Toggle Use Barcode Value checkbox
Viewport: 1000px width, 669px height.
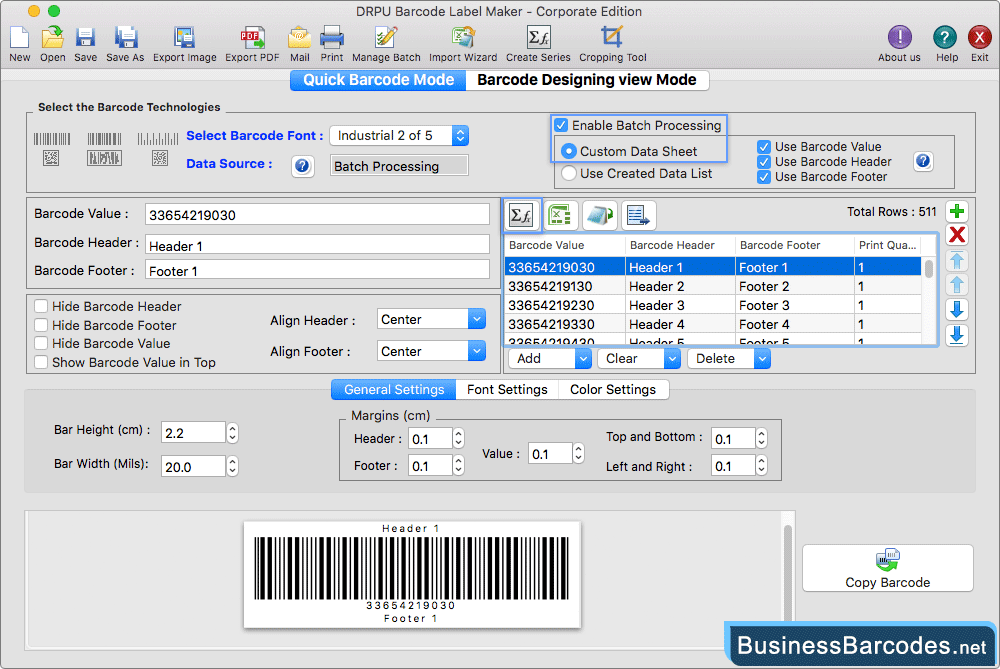pos(763,147)
